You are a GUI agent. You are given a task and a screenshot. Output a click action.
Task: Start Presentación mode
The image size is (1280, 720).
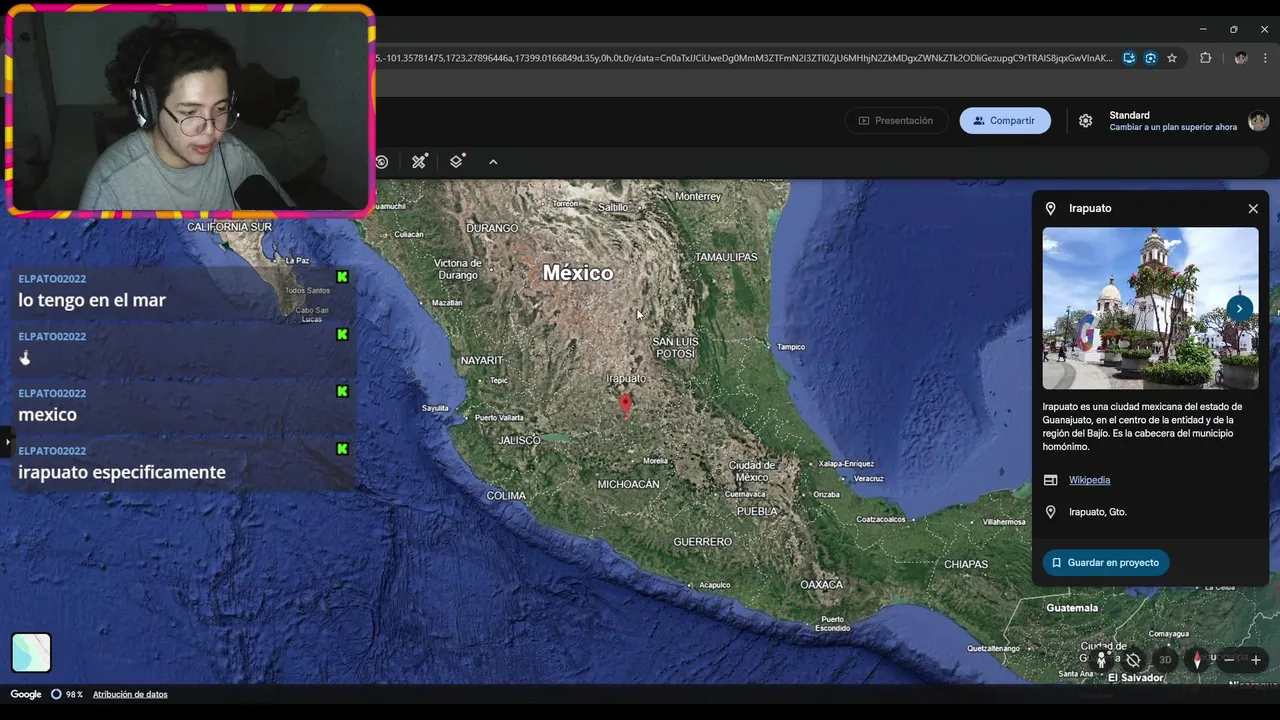point(896,121)
